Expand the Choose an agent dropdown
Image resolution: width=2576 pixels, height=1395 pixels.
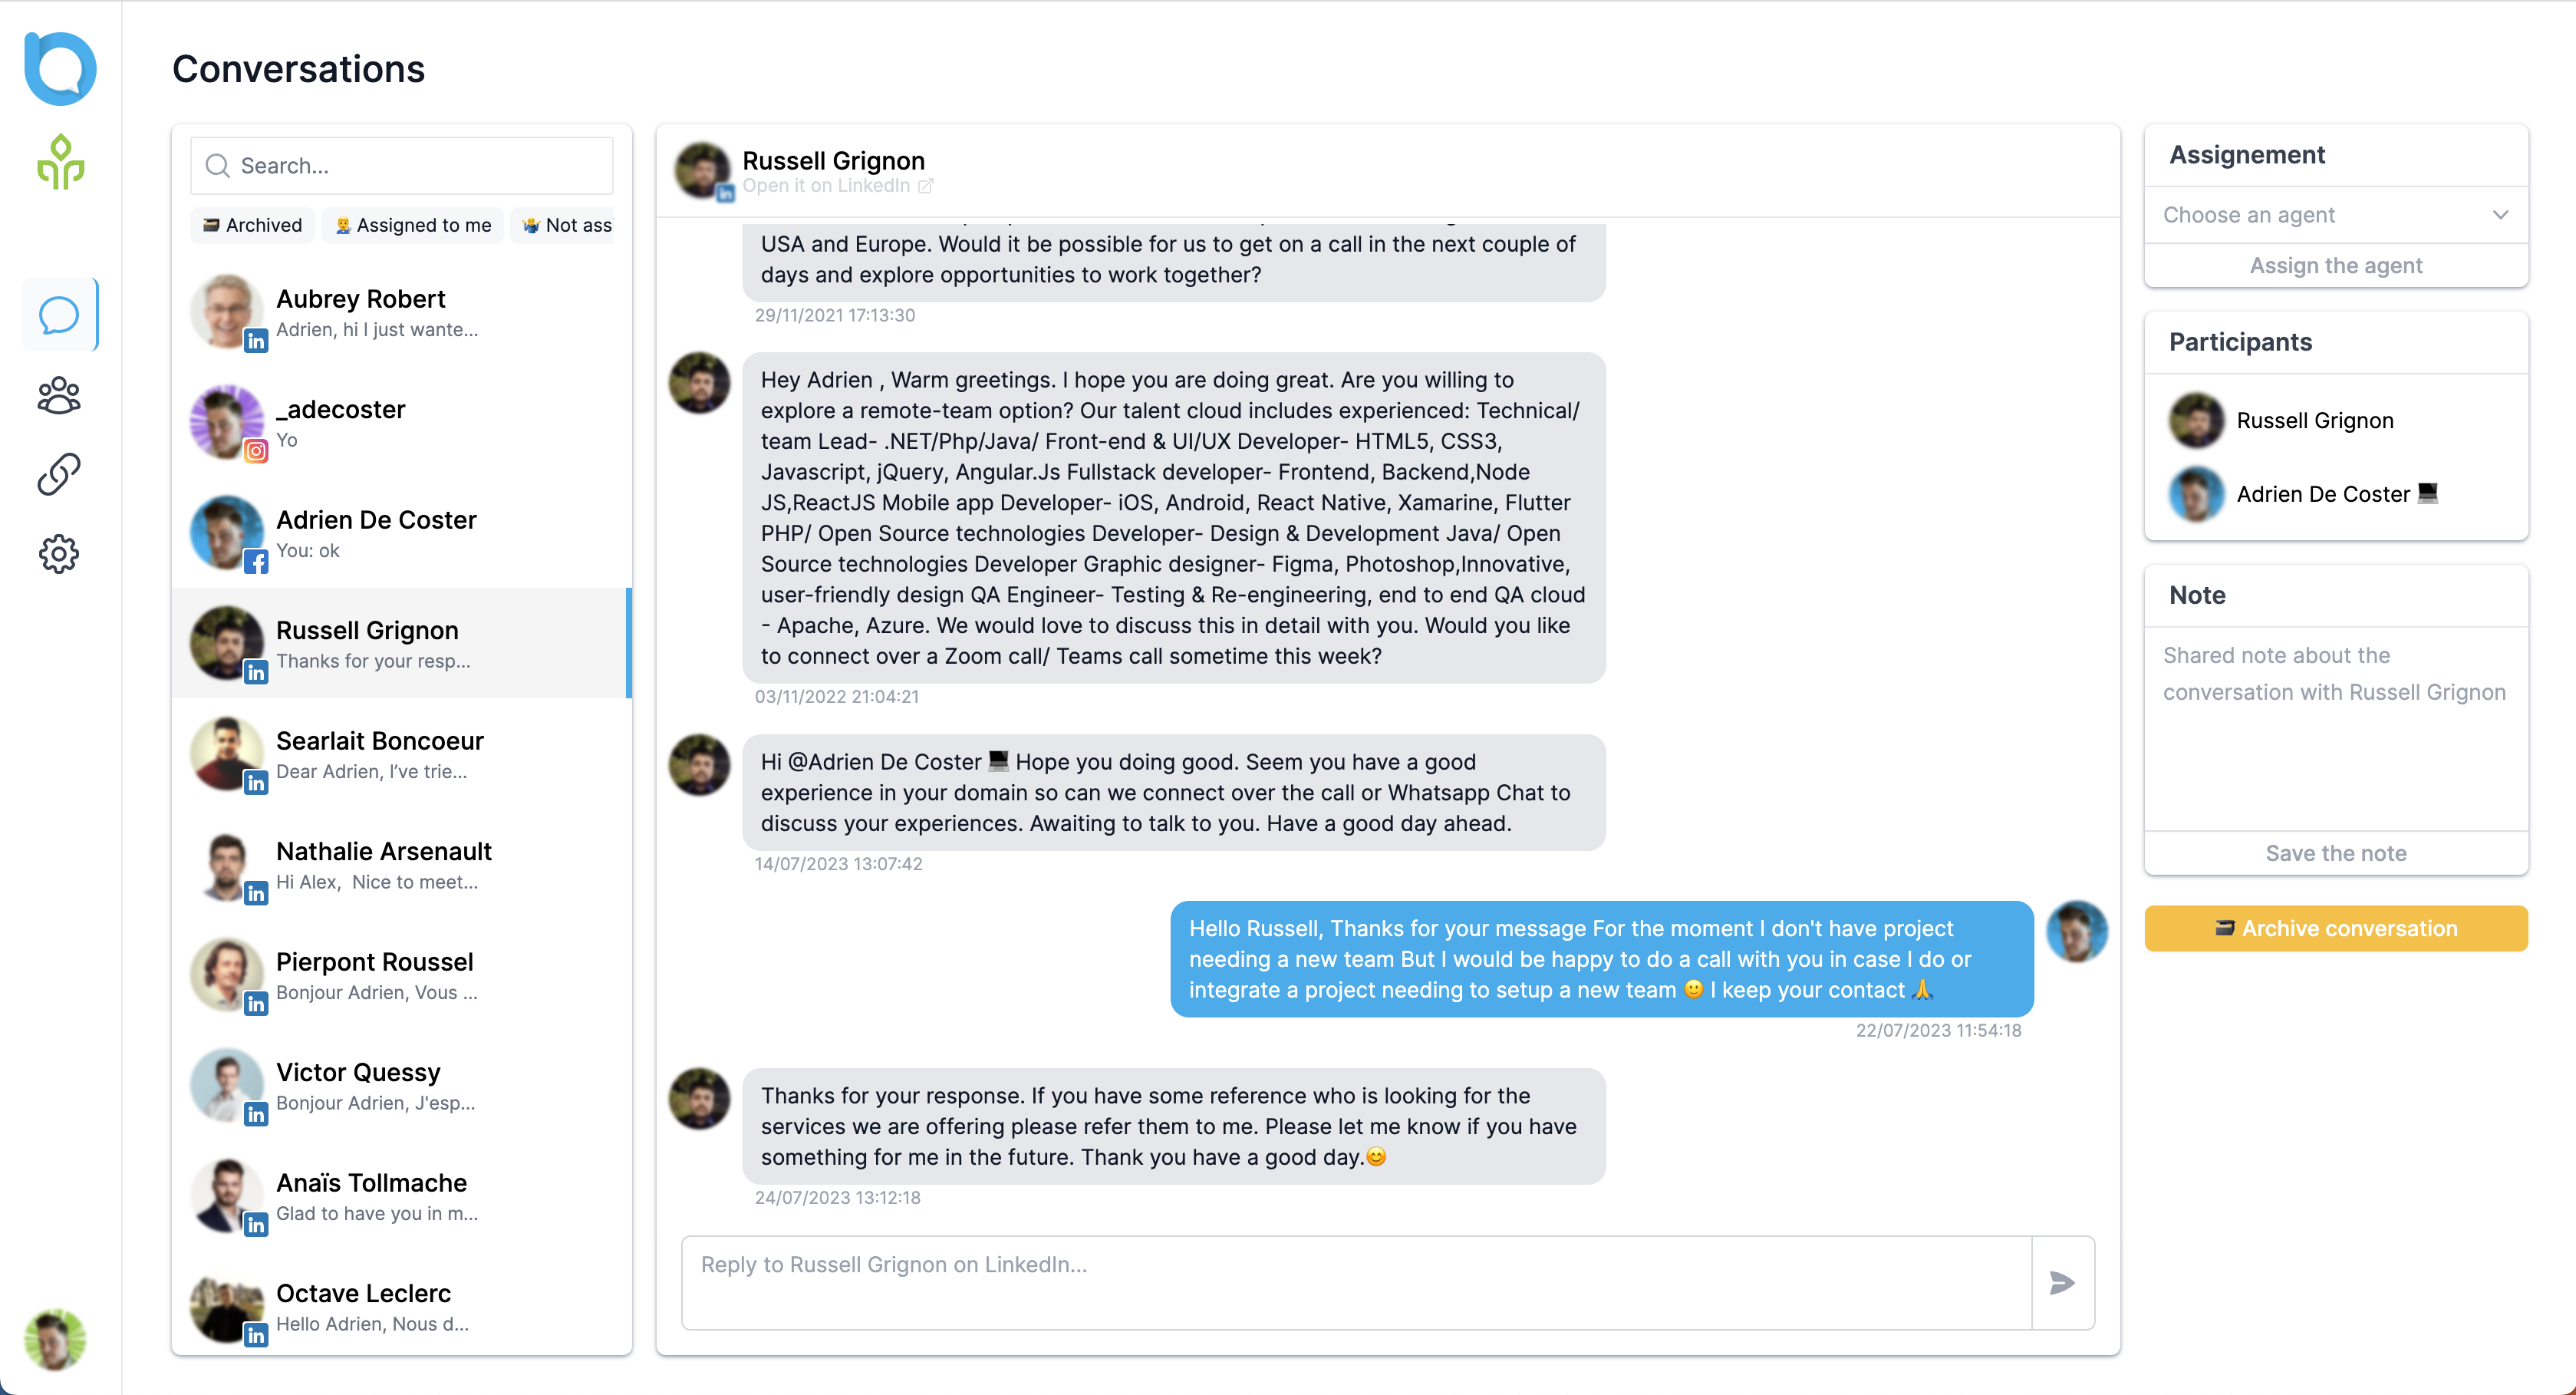tap(2335, 215)
